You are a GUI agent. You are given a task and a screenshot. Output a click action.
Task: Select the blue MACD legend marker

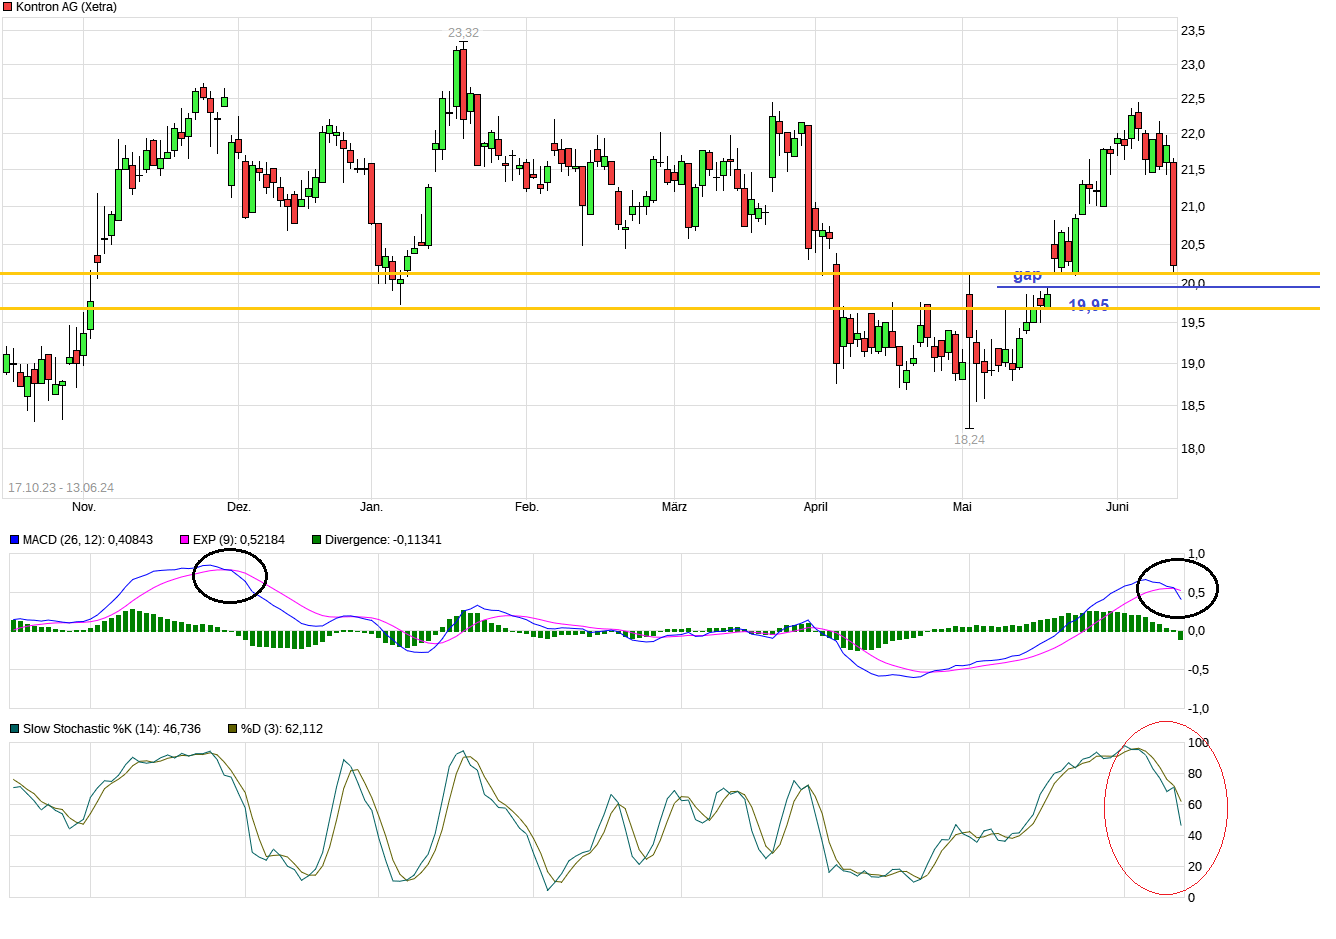14,539
